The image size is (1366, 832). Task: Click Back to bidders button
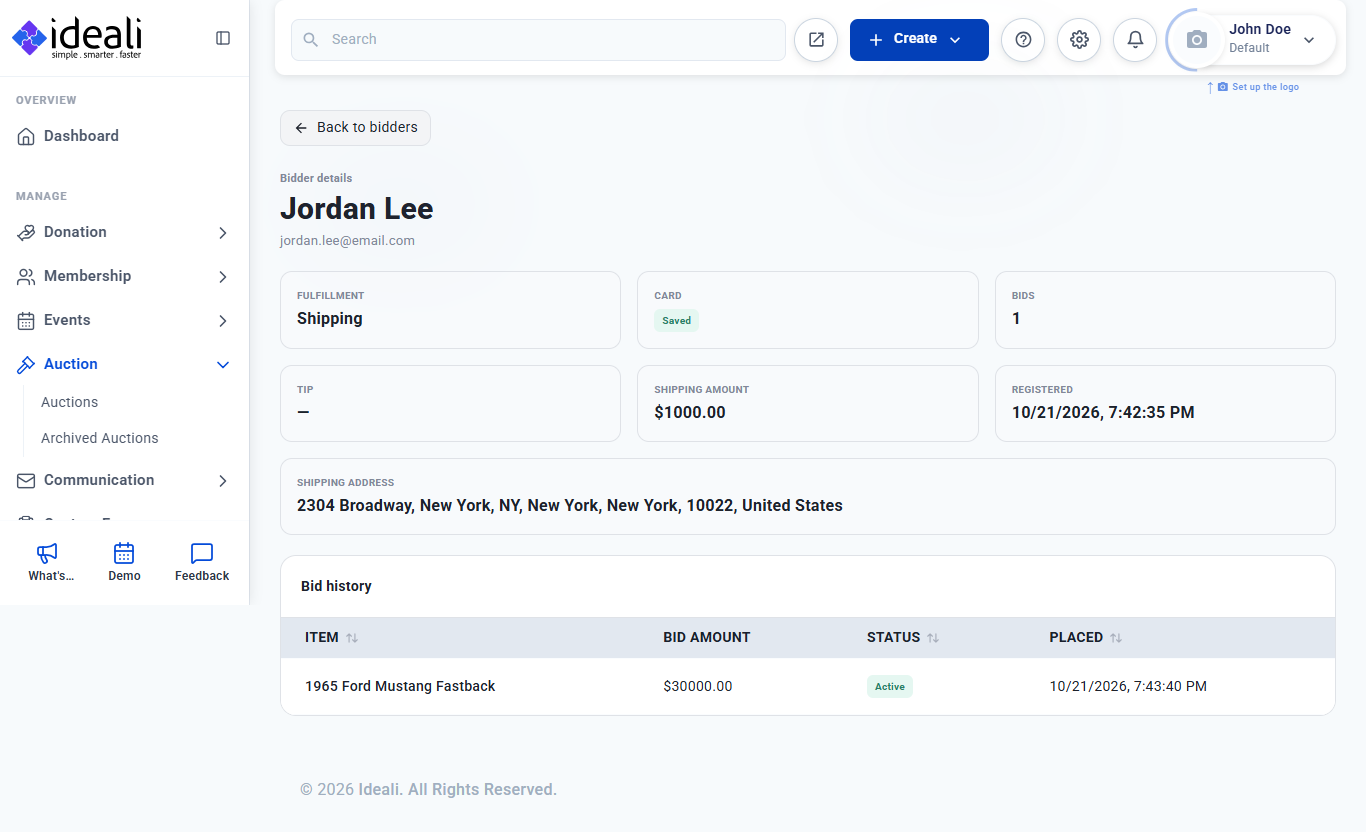pos(355,128)
